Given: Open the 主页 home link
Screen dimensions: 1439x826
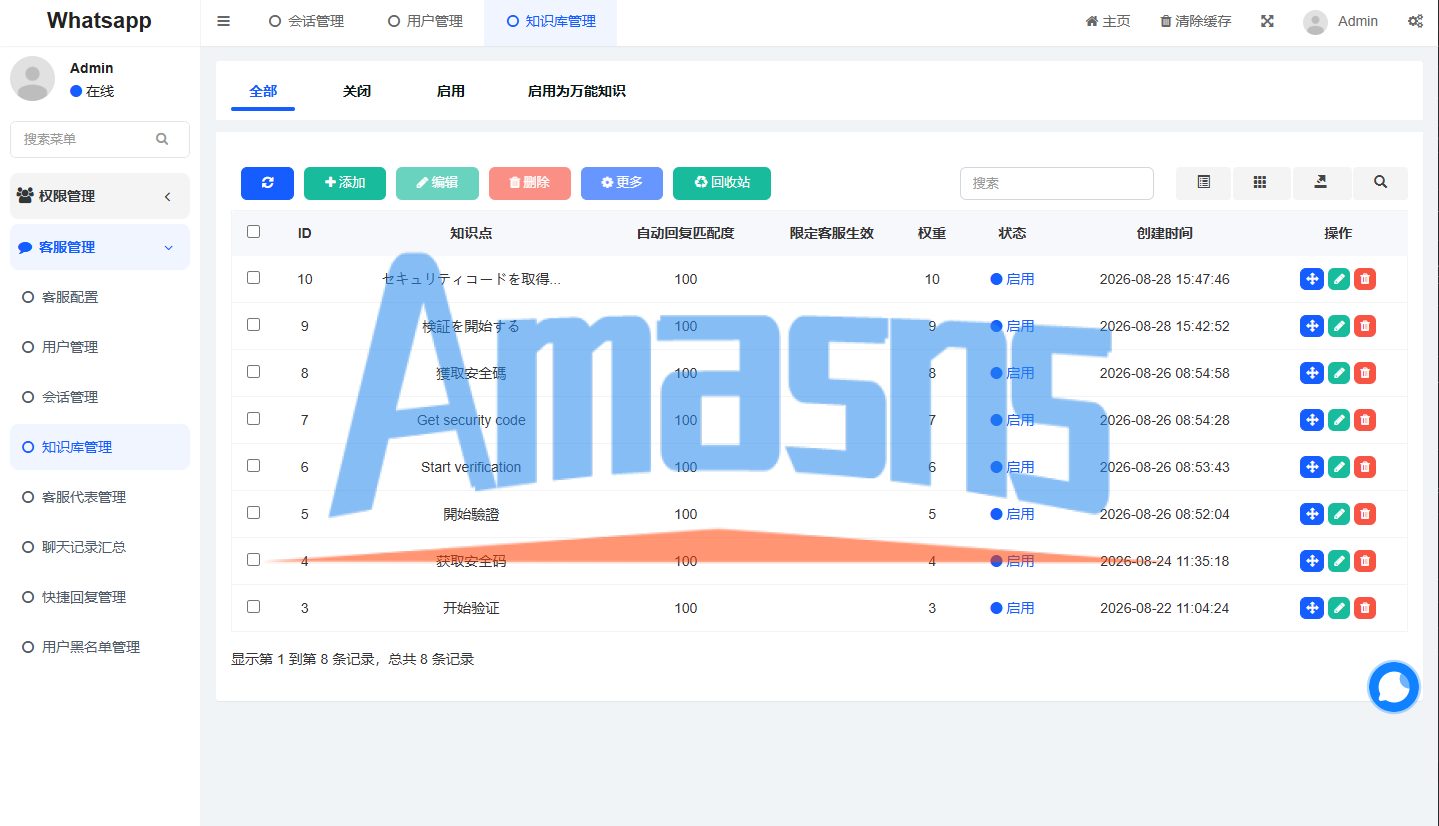Looking at the screenshot, I should [1108, 21].
